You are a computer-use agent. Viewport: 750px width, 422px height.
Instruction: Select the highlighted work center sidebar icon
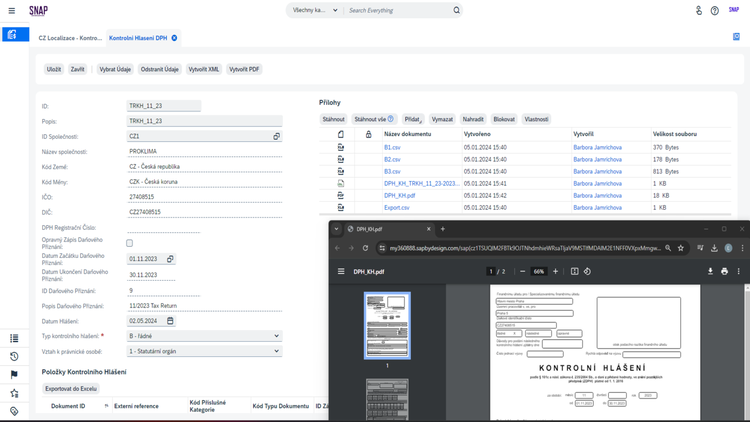15,34
